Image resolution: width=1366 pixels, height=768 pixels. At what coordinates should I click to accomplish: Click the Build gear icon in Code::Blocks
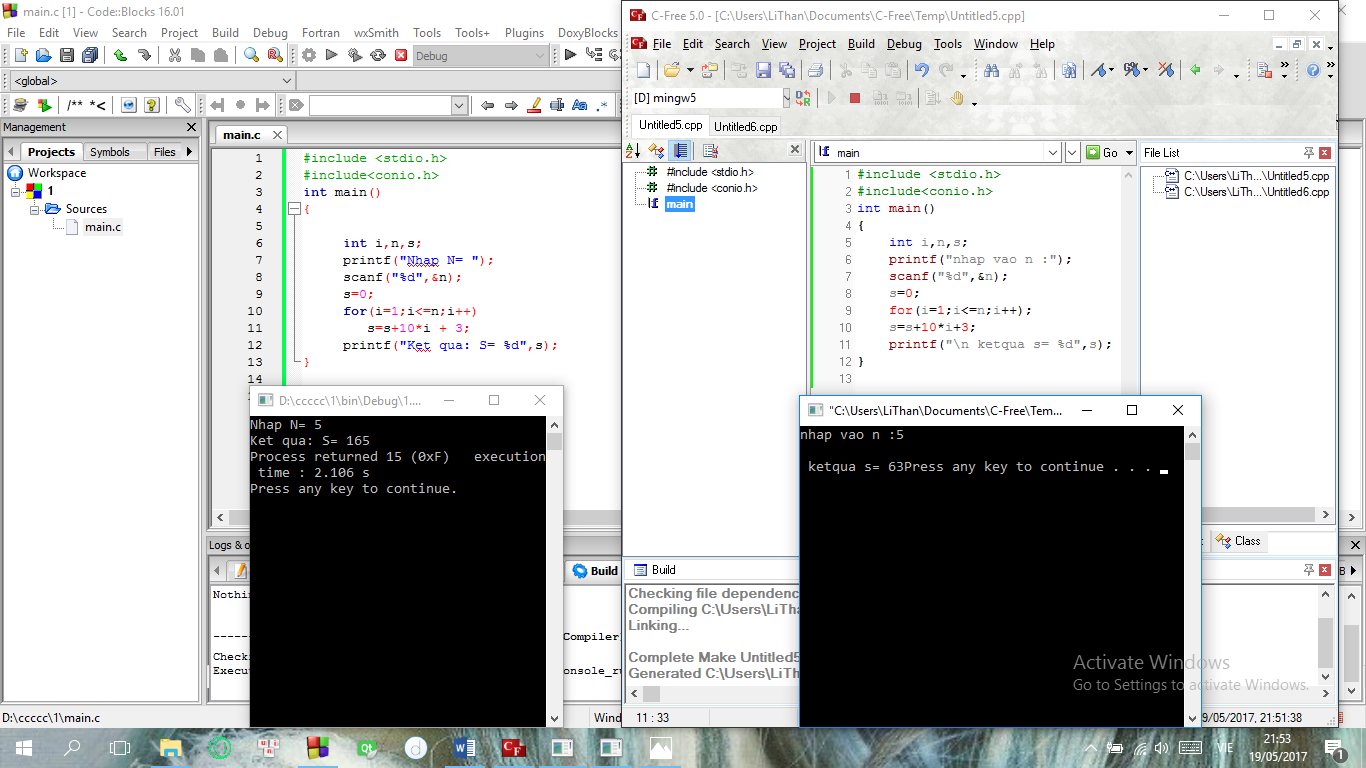pyautogui.click(x=309, y=56)
